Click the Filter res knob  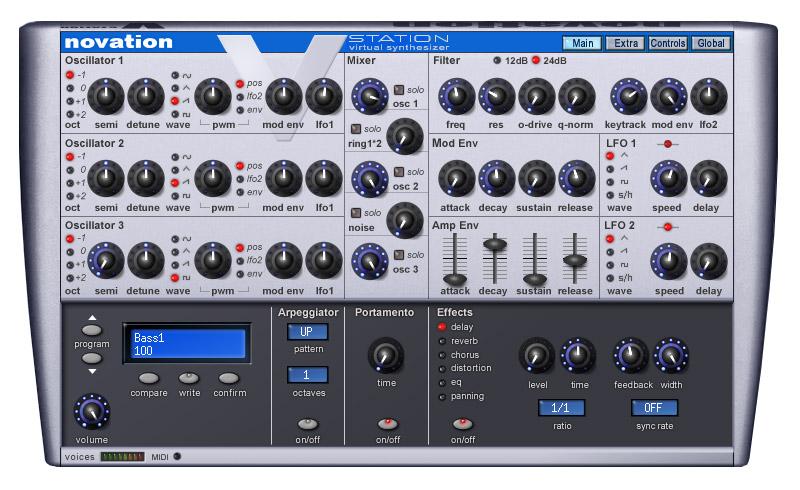click(x=495, y=97)
